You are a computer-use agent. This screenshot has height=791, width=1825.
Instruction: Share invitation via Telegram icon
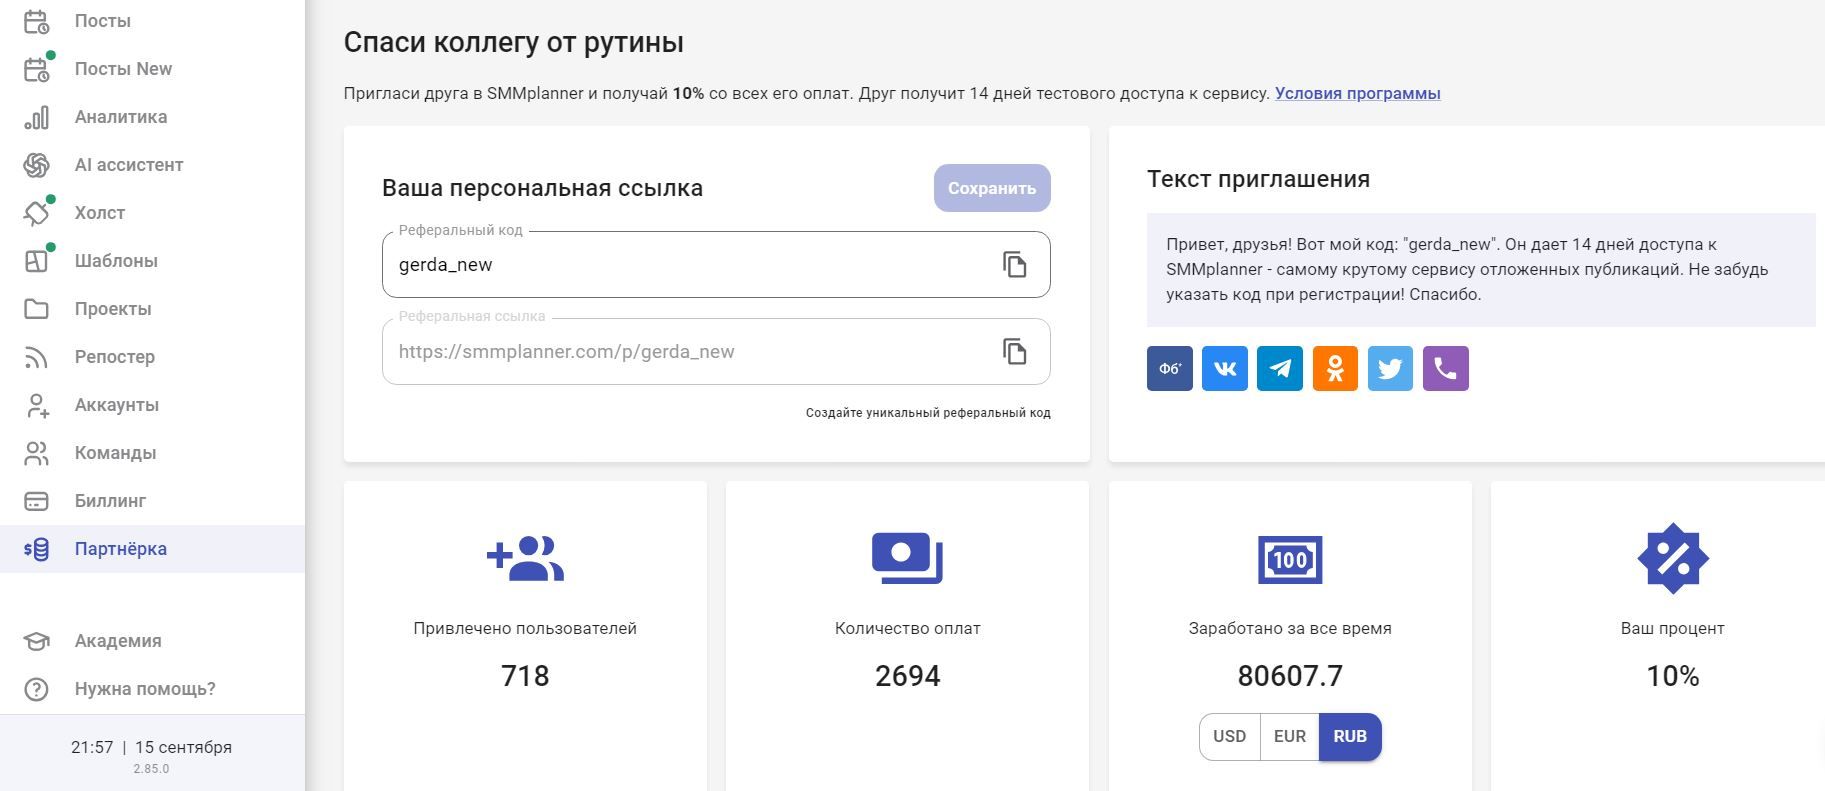1280,368
